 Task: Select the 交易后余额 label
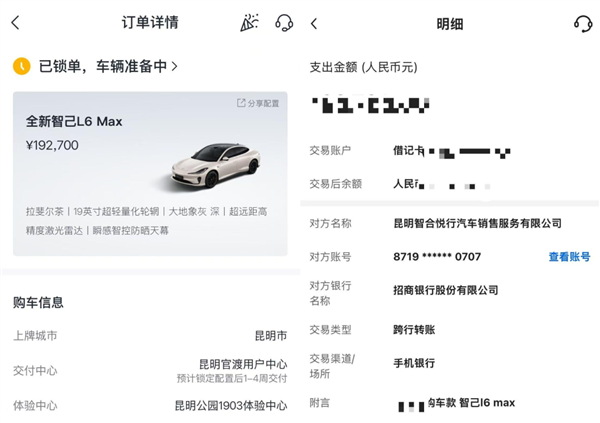point(336,184)
